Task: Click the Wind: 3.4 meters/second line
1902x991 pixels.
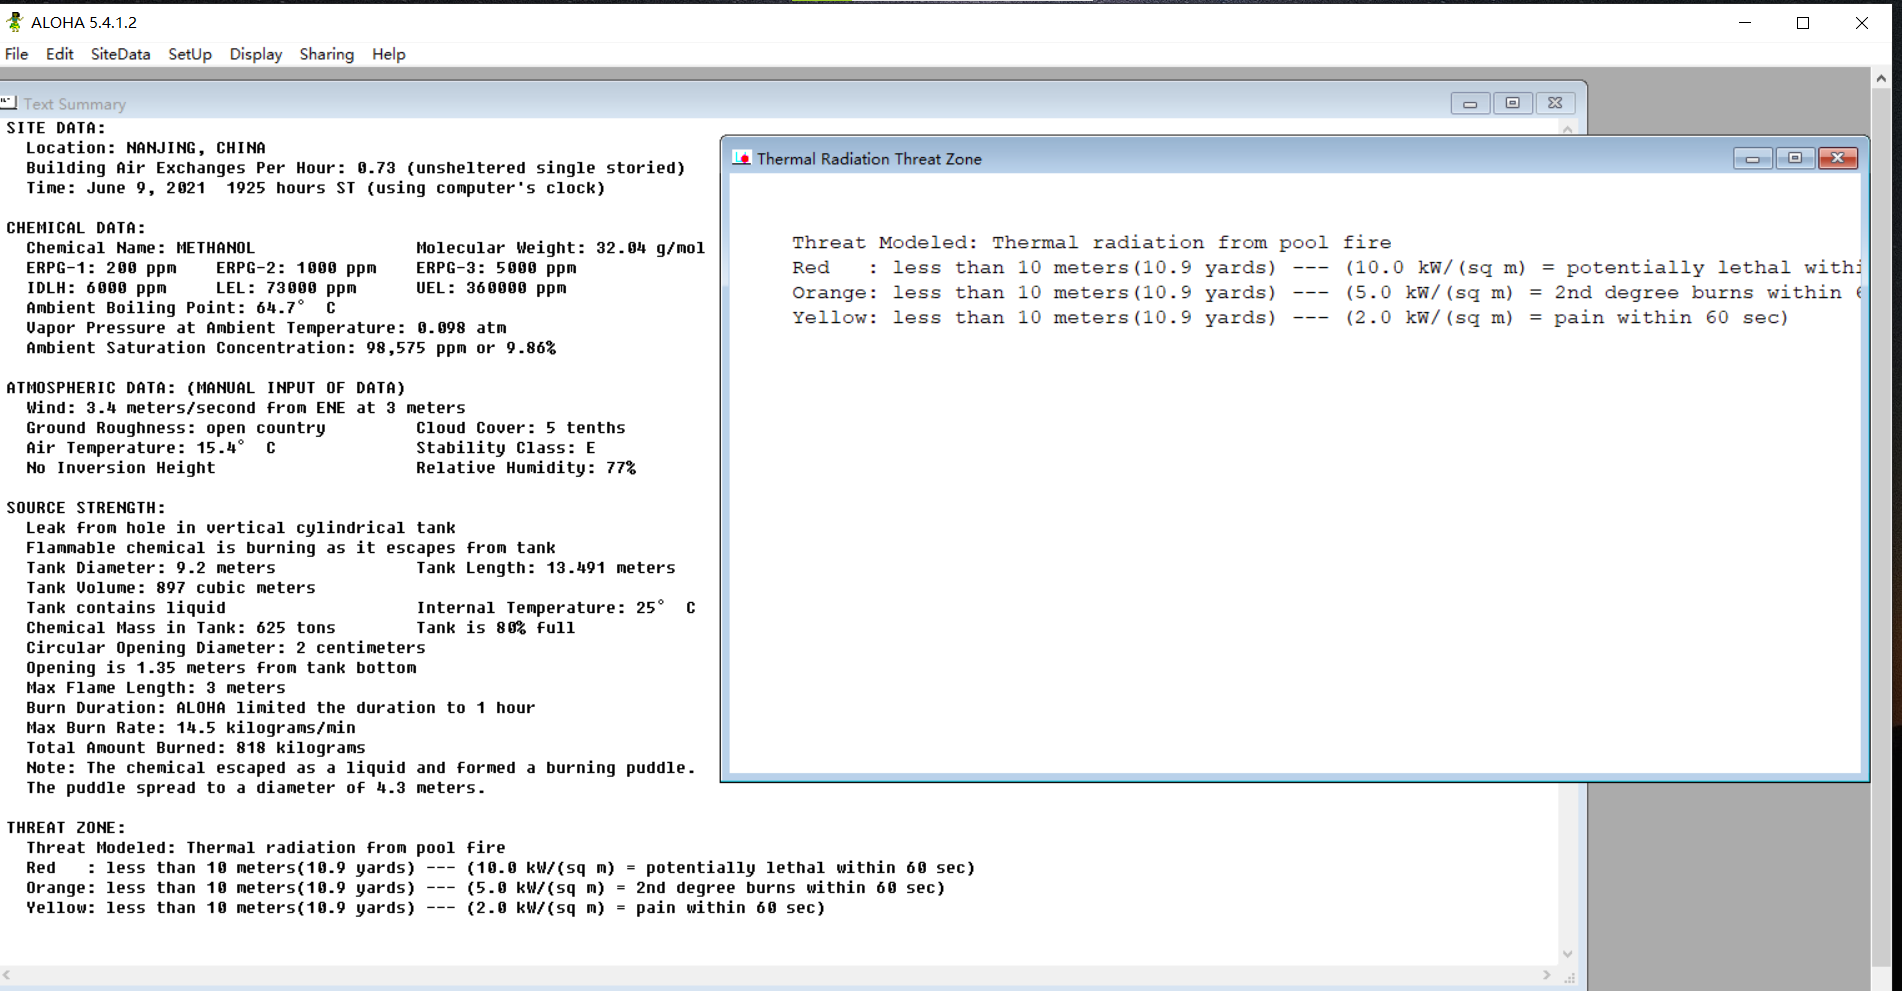Action: pyautogui.click(x=246, y=408)
